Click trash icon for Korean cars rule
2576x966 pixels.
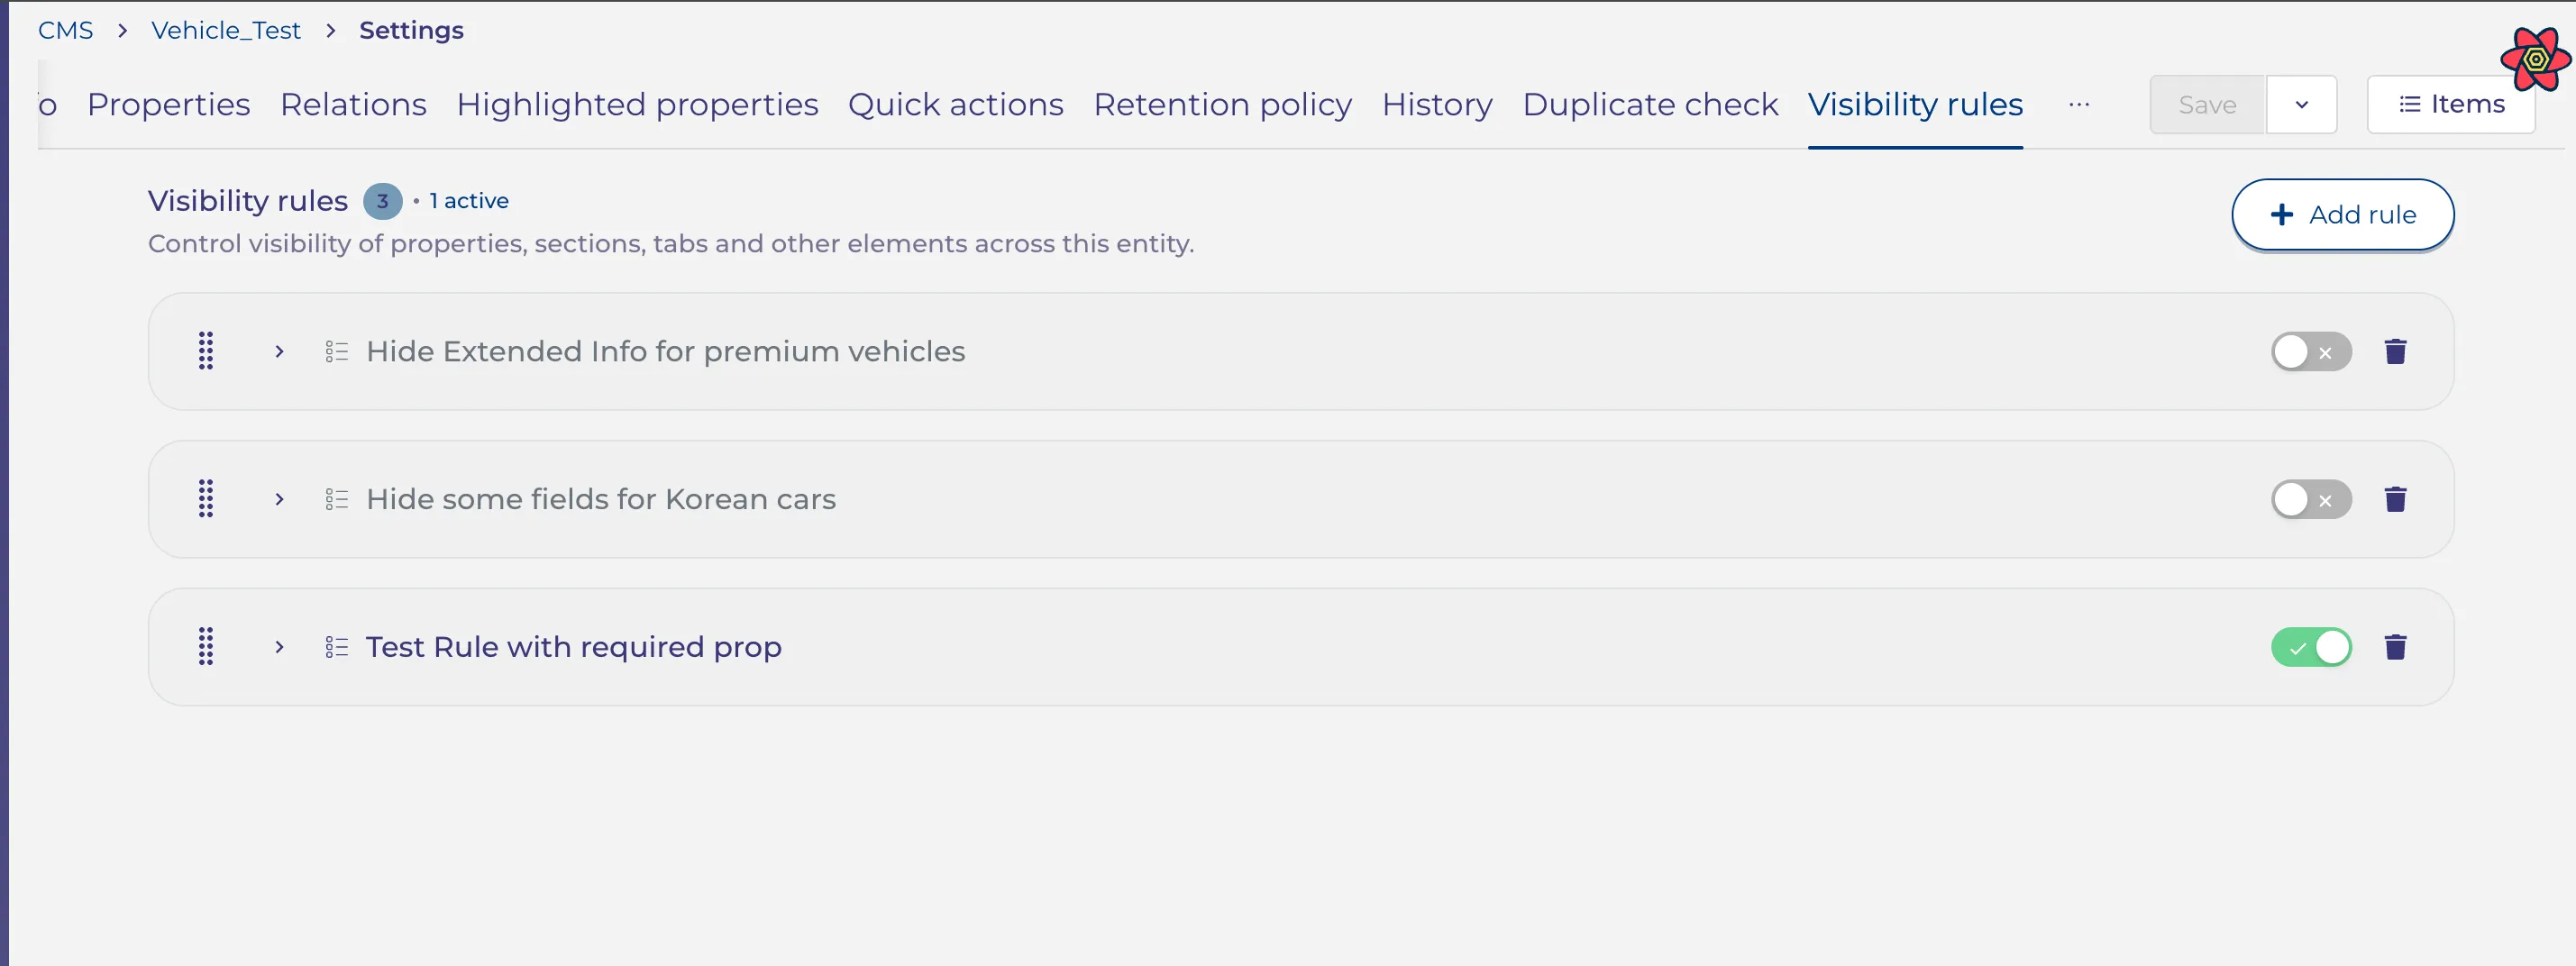point(2395,499)
